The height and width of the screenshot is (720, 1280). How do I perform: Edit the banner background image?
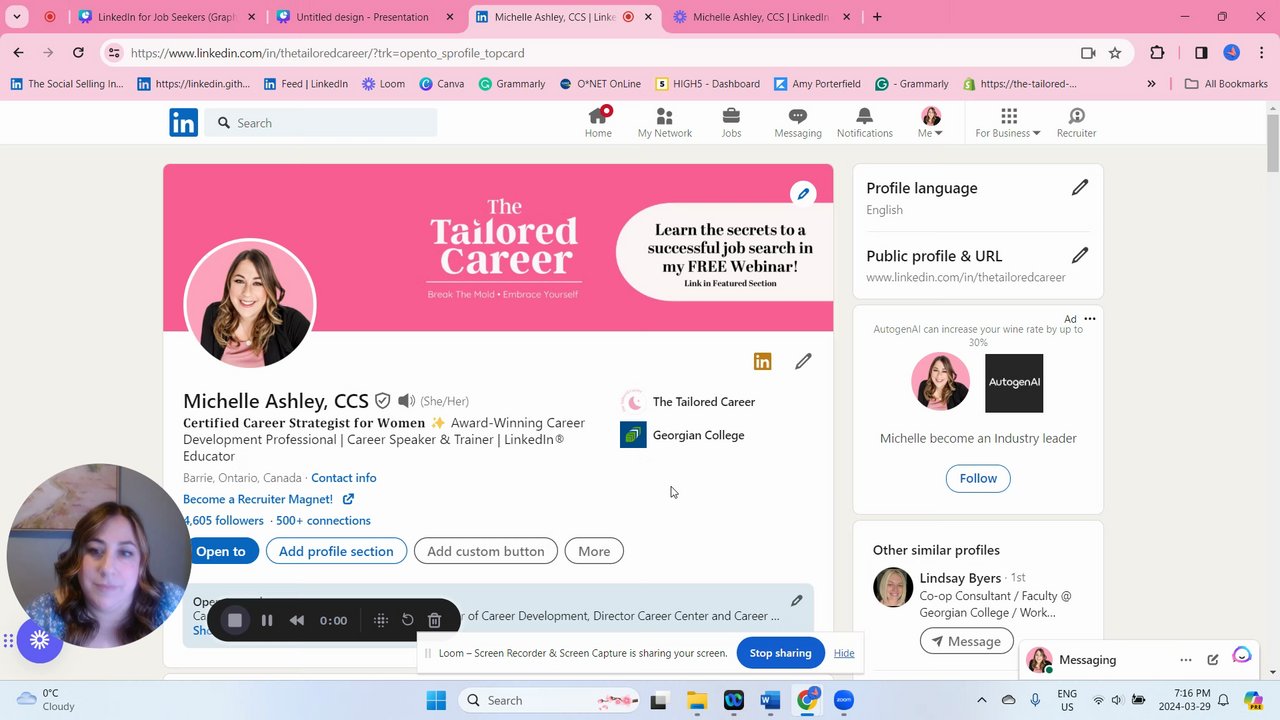pyautogui.click(x=802, y=193)
